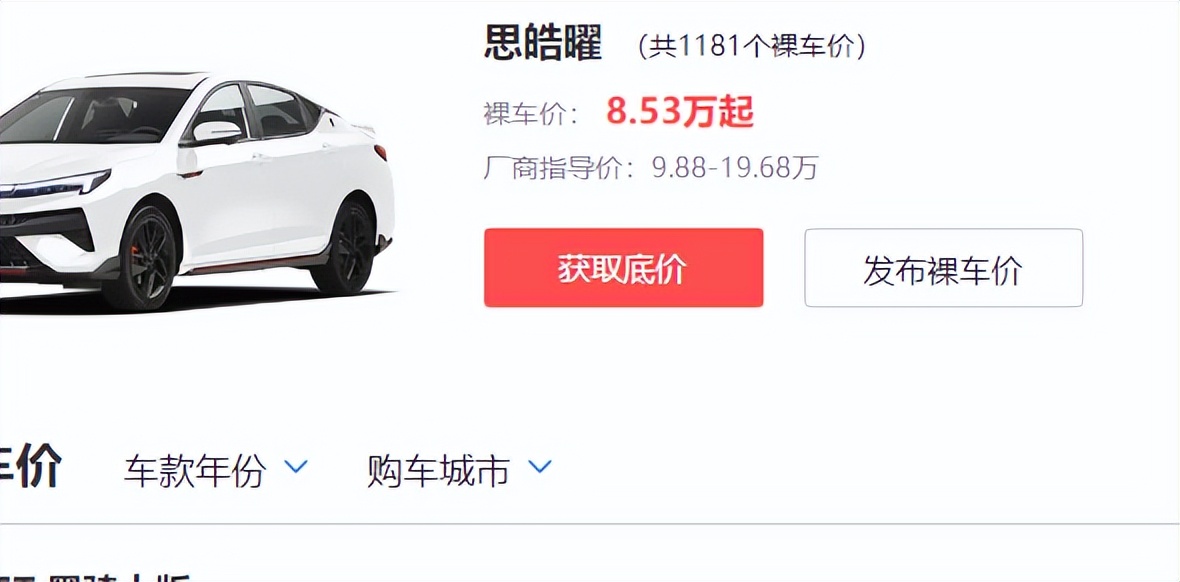The image size is (1180, 582).
Task: Click the car's LED headlight
Action: click(x=54, y=184)
